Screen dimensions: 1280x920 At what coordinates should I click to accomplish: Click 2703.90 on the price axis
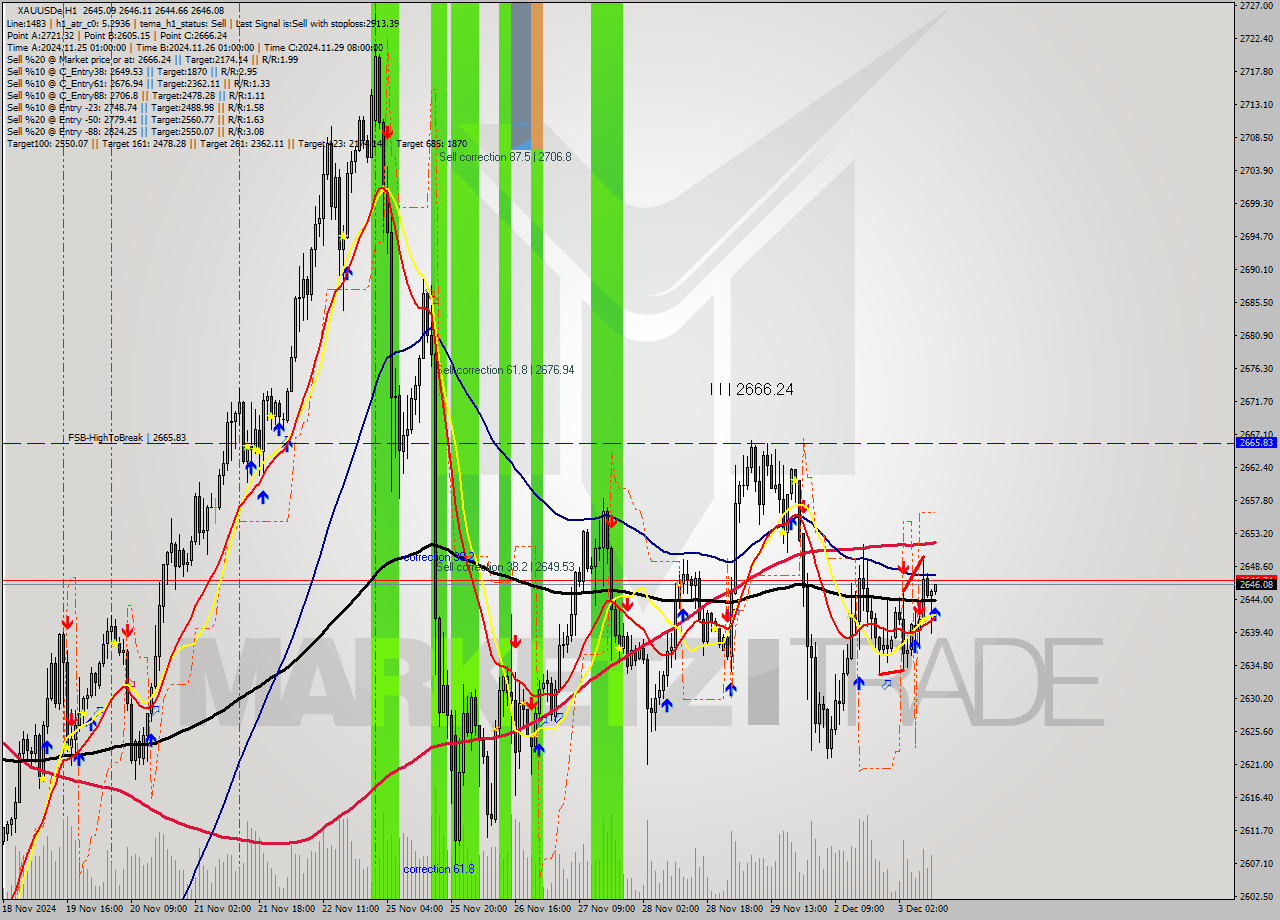coord(1255,170)
